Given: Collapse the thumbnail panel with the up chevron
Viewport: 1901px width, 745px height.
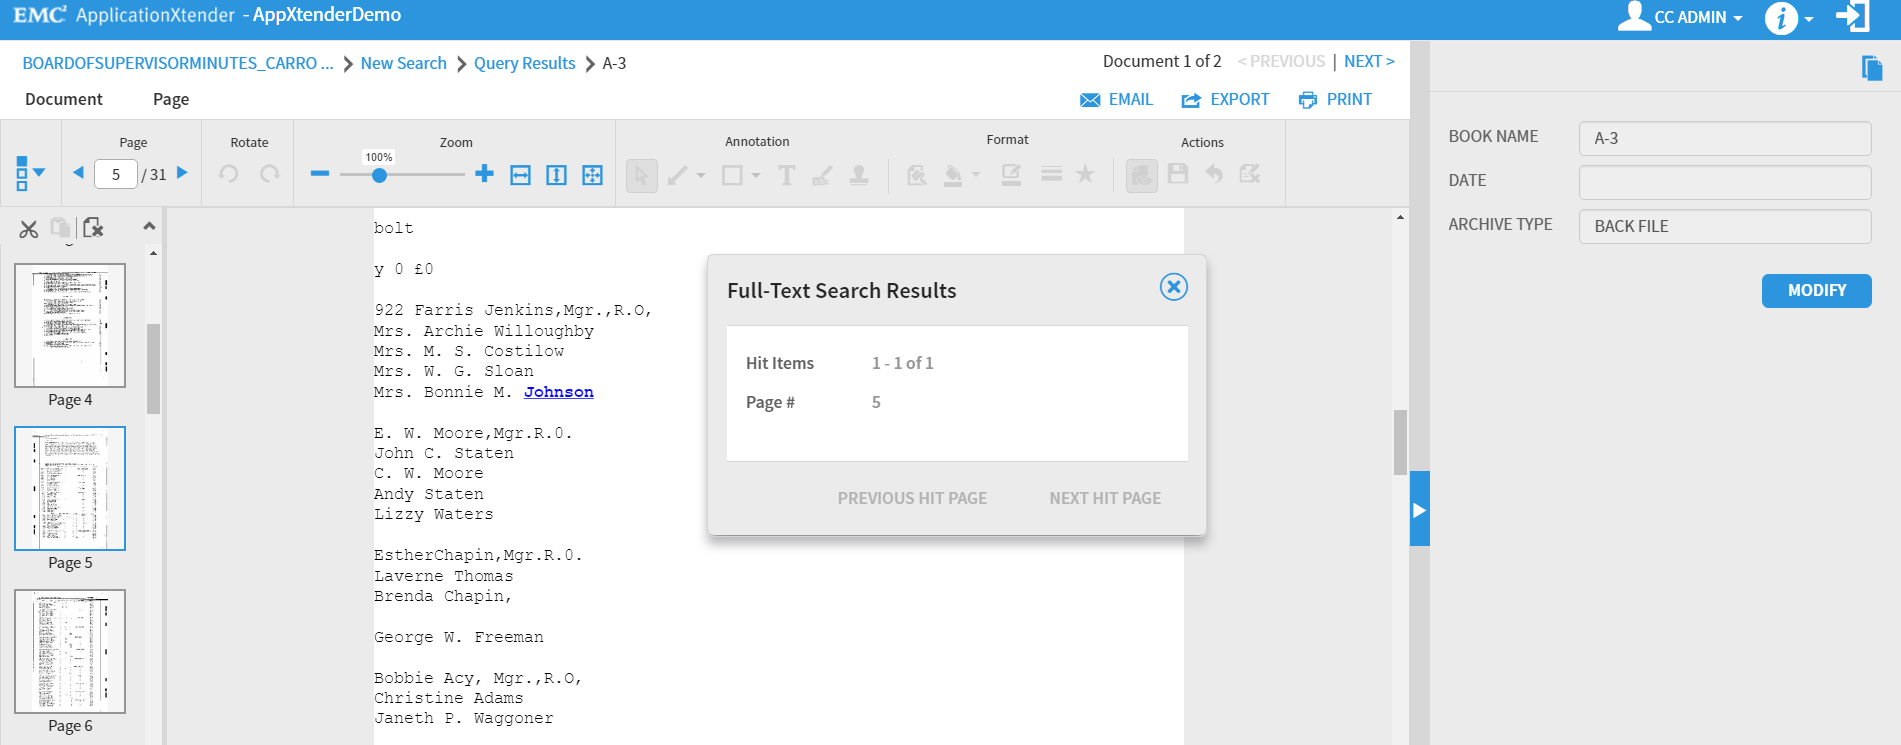Looking at the screenshot, I should [149, 226].
